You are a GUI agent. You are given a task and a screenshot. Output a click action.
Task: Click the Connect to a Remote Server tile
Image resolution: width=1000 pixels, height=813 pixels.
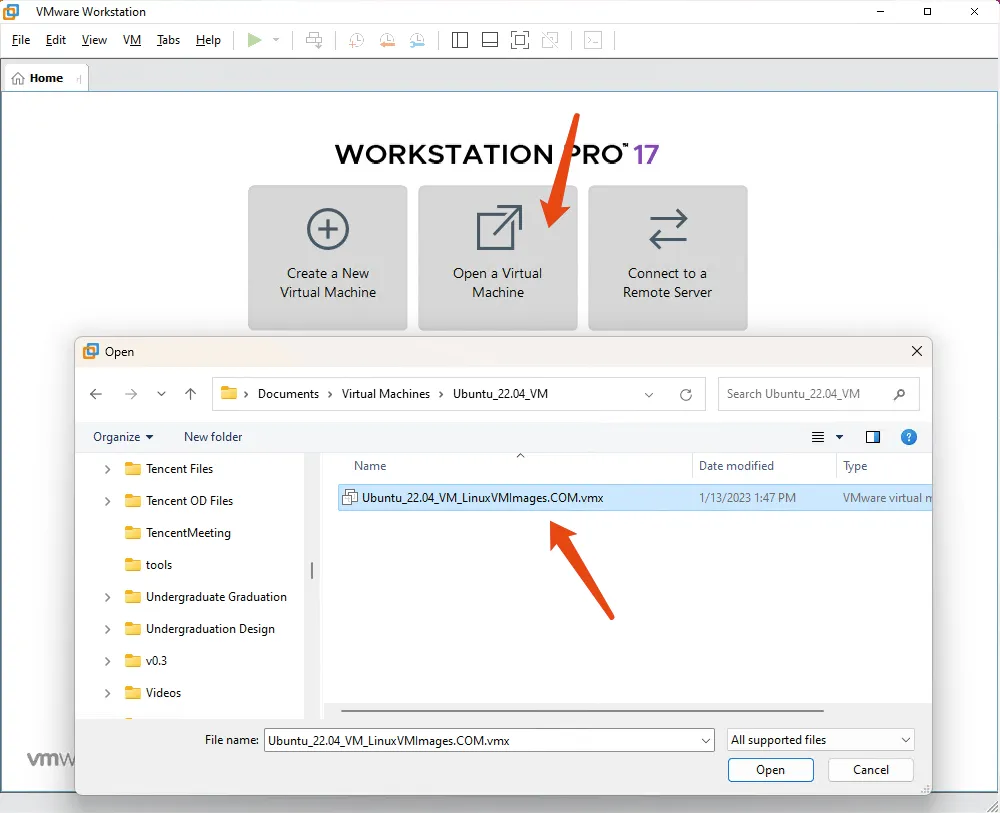(667, 257)
